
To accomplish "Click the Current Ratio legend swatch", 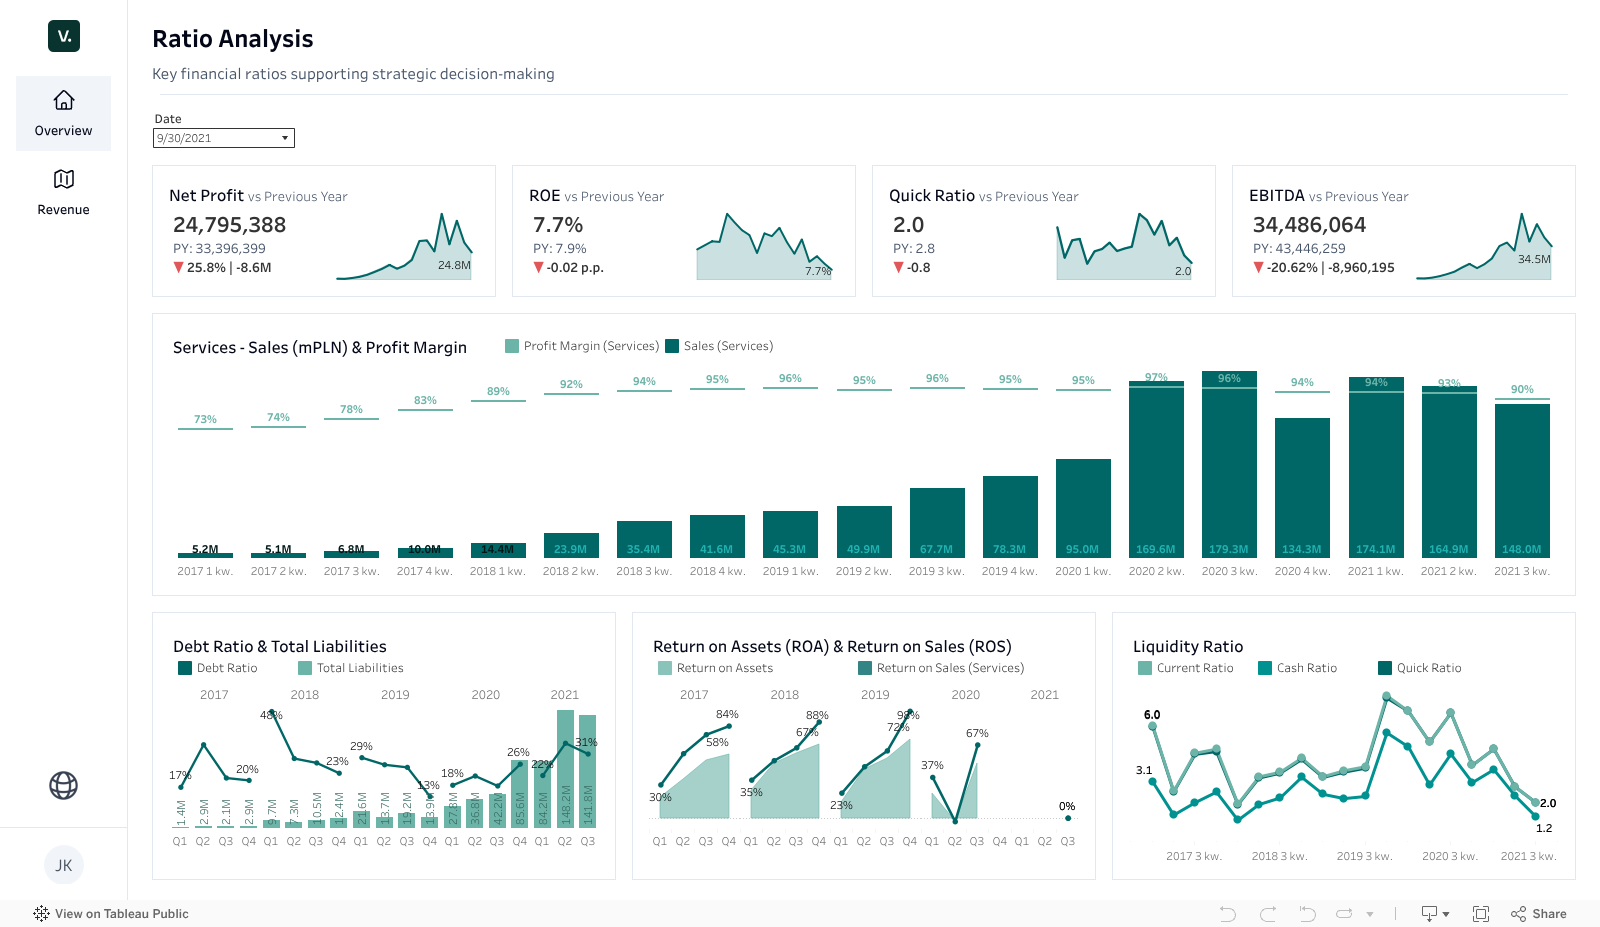I will tap(1145, 668).
